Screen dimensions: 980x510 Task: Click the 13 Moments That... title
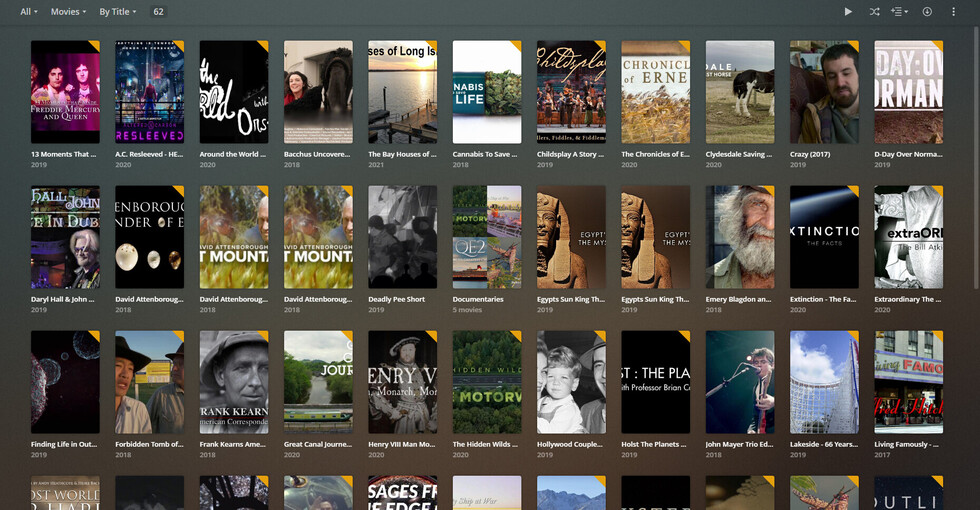pyautogui.click(x=63, y=154)
